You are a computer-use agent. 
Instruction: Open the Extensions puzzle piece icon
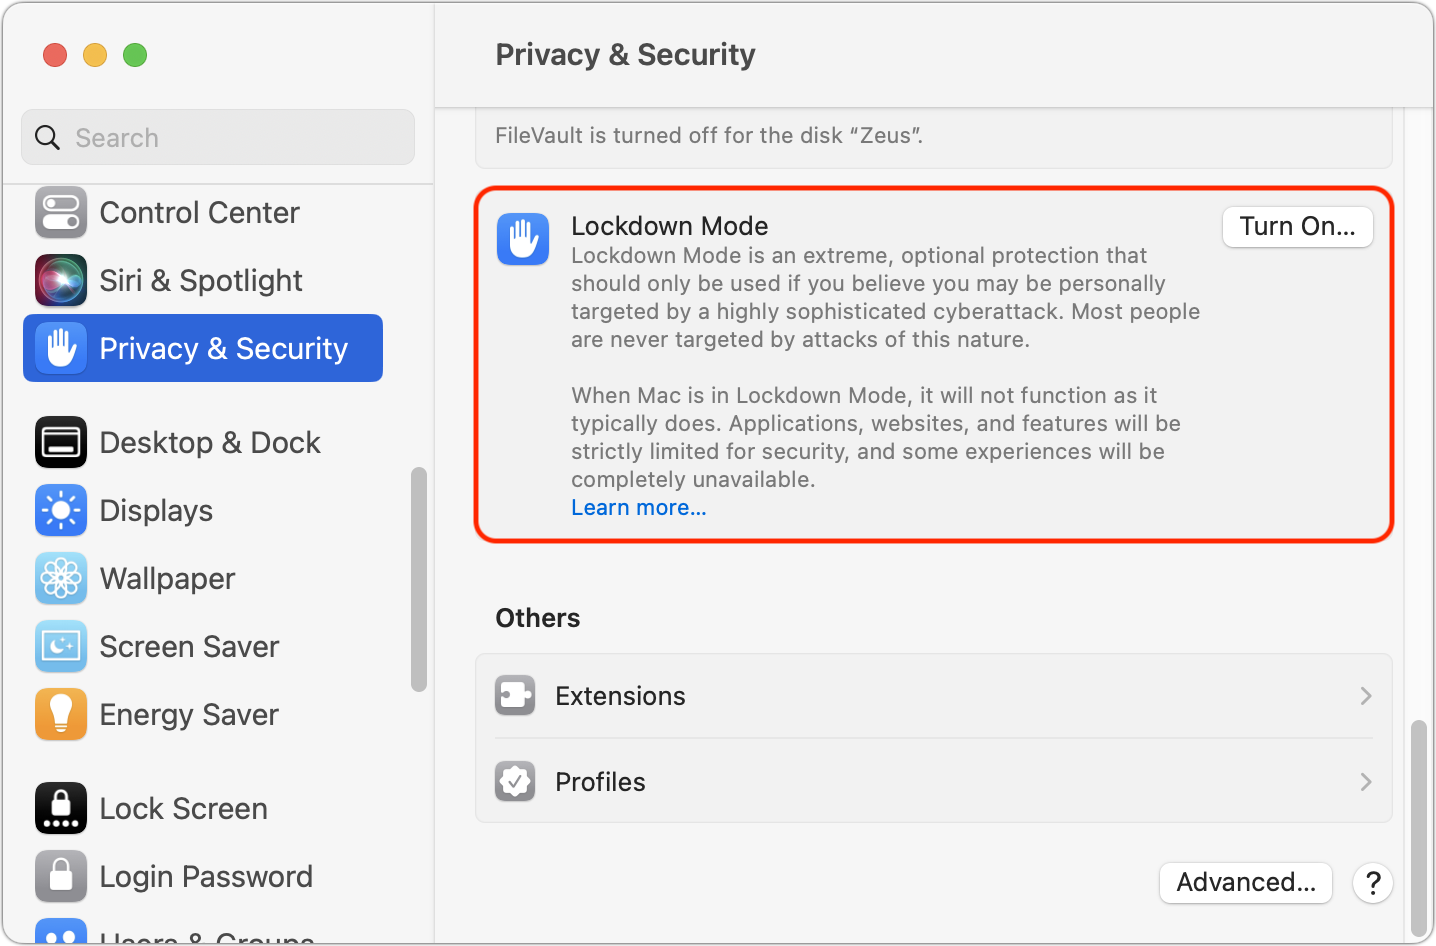(515, 696)
